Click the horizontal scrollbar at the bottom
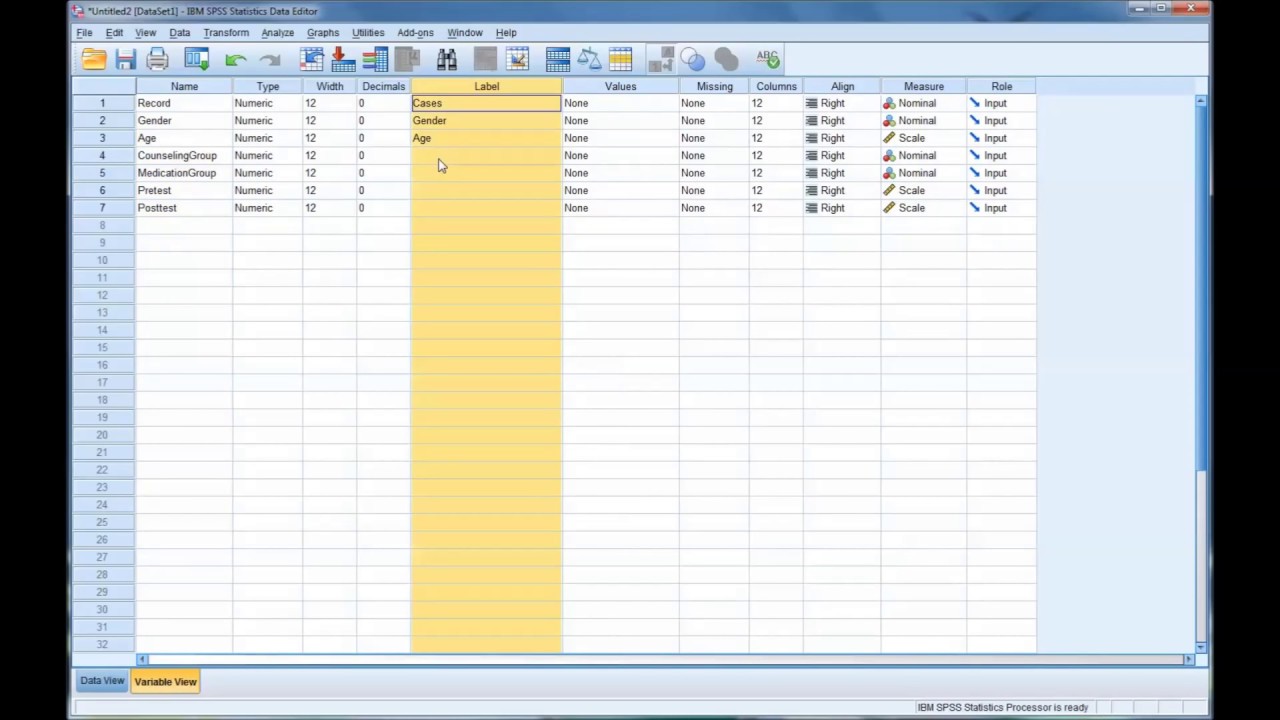Screen dimensions: 1280x720 (665, 659)
